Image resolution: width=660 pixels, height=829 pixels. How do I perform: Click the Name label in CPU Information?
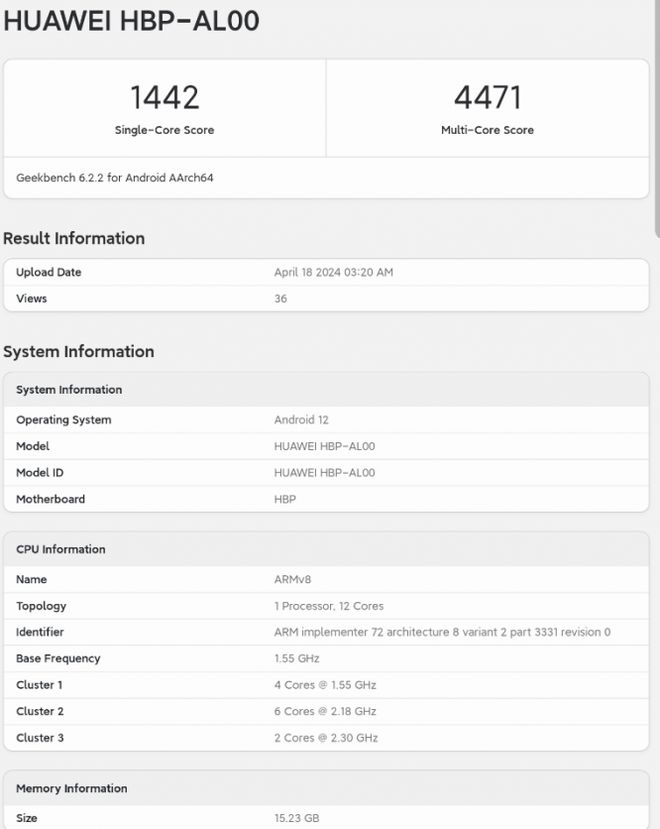pos(32,579)
